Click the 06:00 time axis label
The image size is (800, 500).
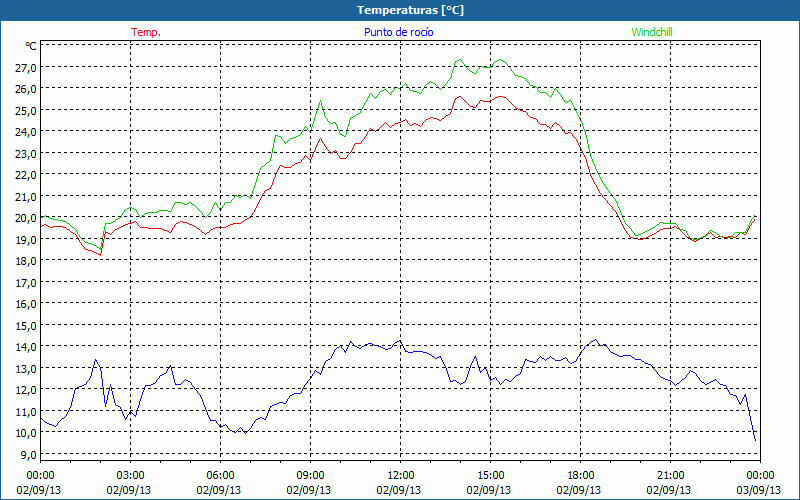(220, 476)
